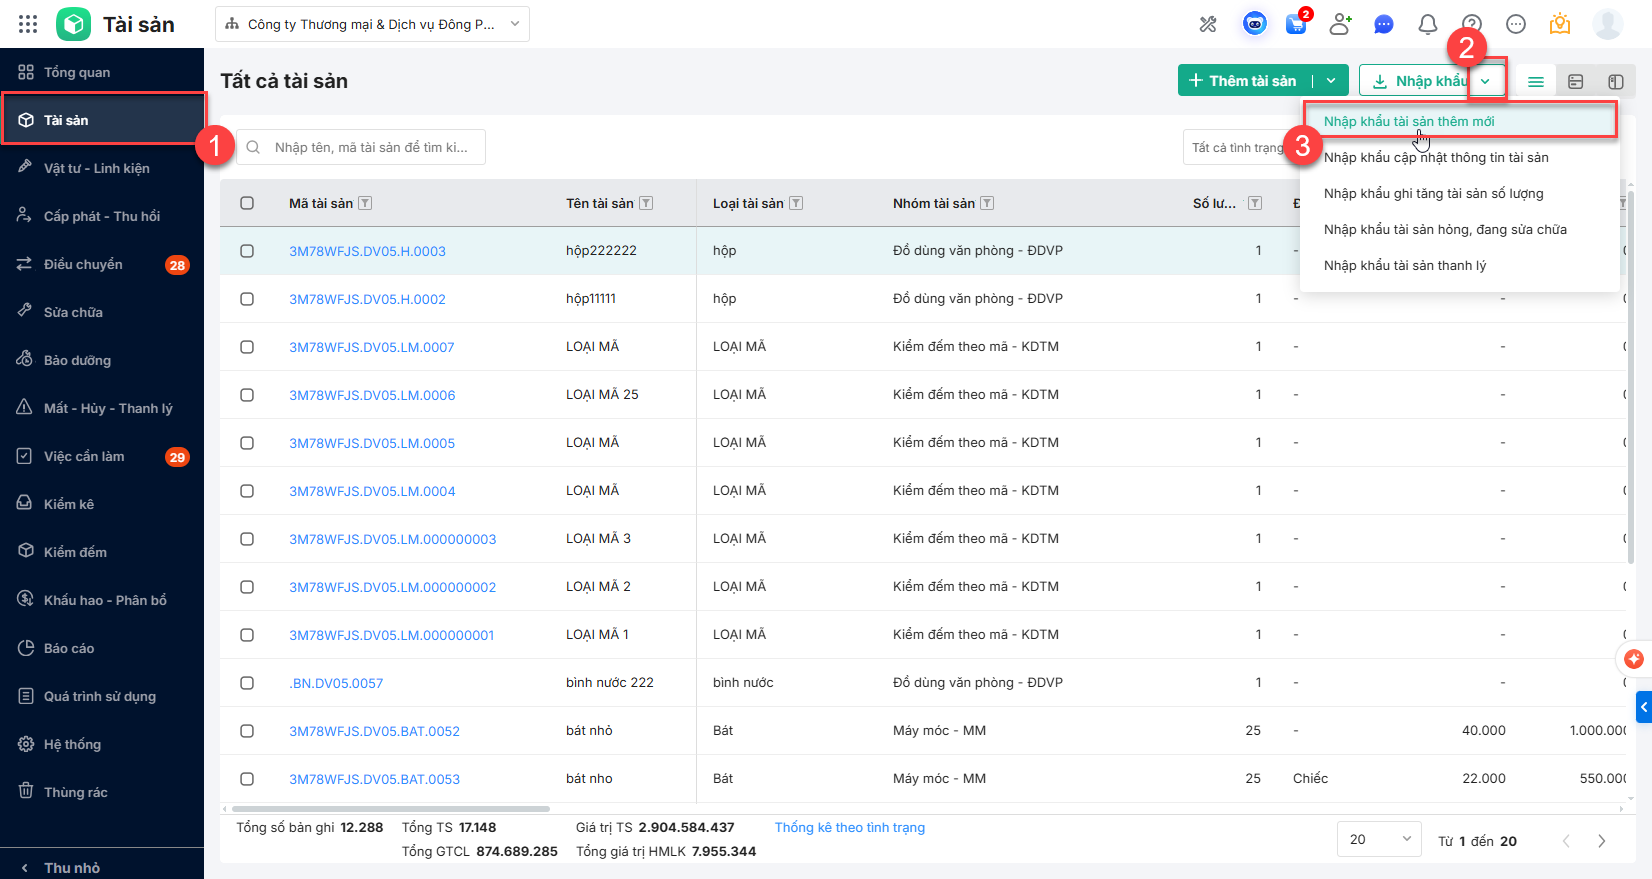This screenshot has width=1652, height=879.
Task: Open the tools wrench icon in header
Action: (1208, 24)
